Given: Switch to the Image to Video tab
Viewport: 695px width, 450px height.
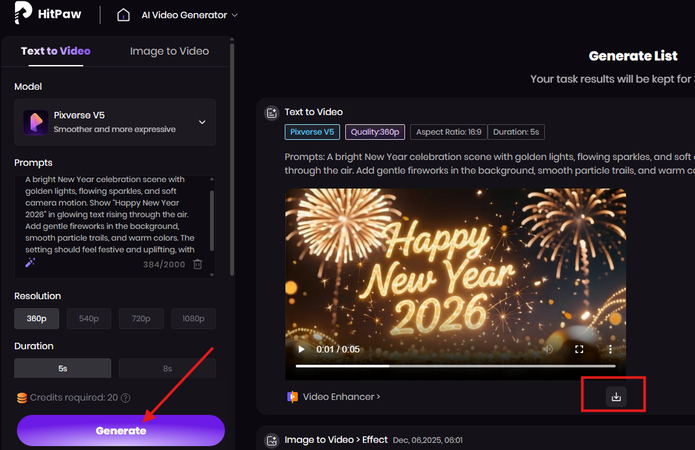Looking at the screenshot, I should pos(169,51).
